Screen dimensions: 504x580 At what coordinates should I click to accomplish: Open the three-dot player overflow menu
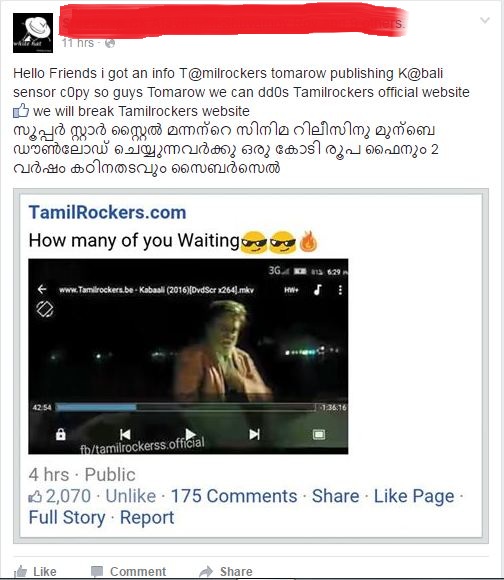340,290
